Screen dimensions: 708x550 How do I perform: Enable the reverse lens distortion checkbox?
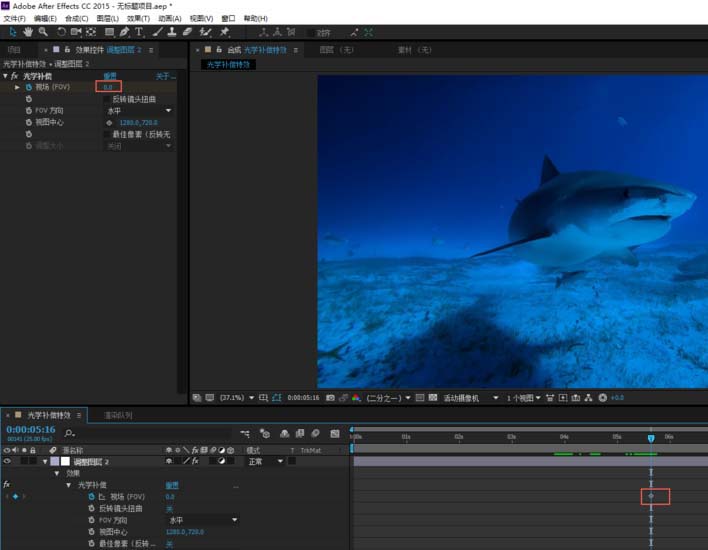click(107, 99)
